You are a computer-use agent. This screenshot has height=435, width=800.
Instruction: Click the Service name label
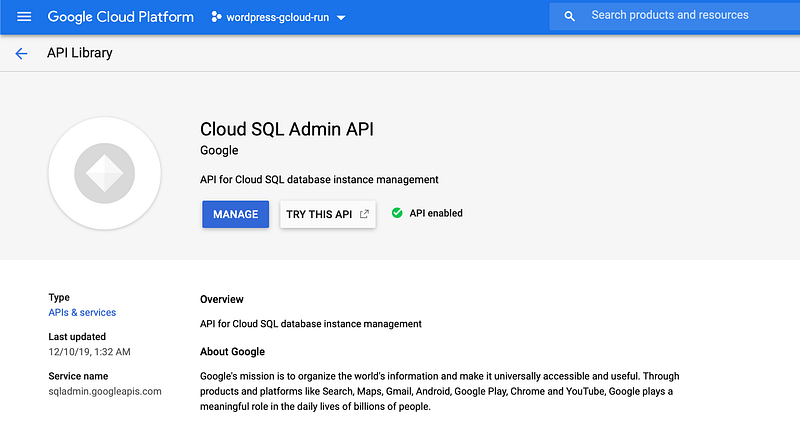pyautogui.click(x=78, y=376)
